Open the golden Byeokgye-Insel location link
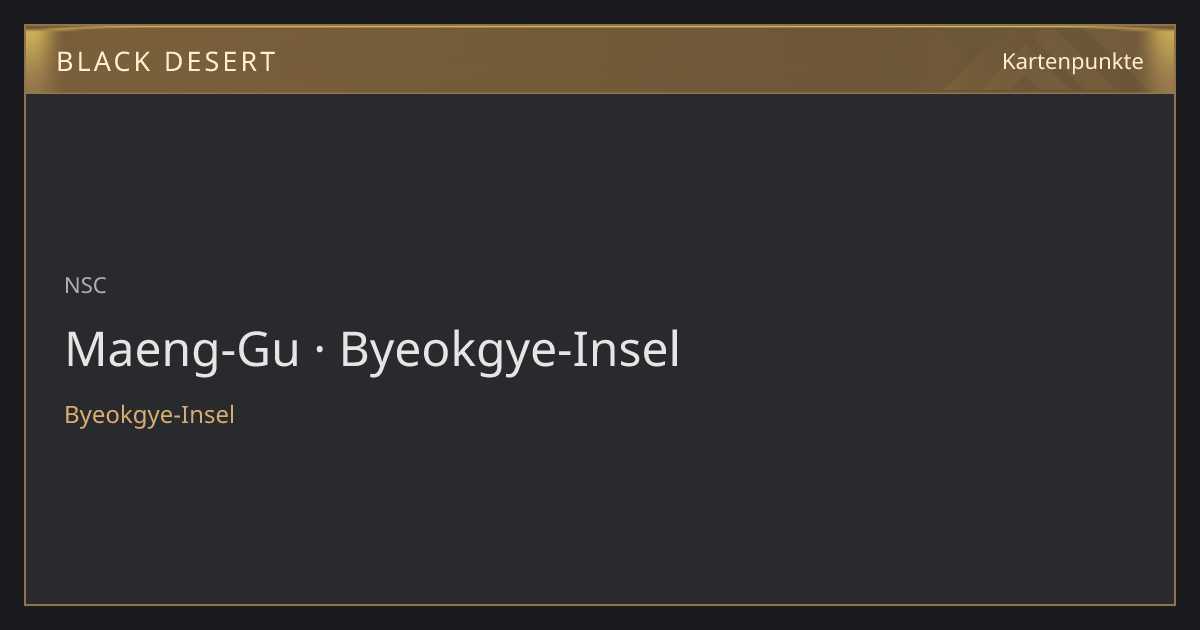Screen dimensions: 1200x630 (x=149, y=415)
